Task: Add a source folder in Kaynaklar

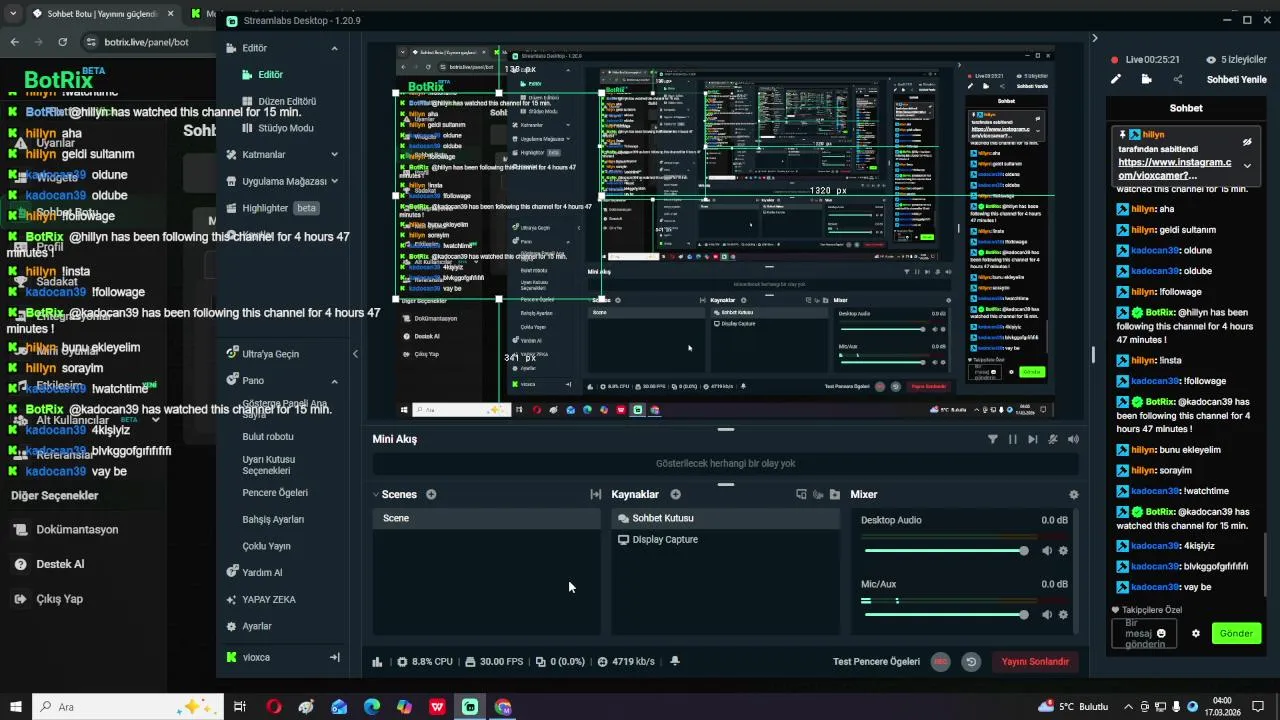Action: click(x=835, y=494)
